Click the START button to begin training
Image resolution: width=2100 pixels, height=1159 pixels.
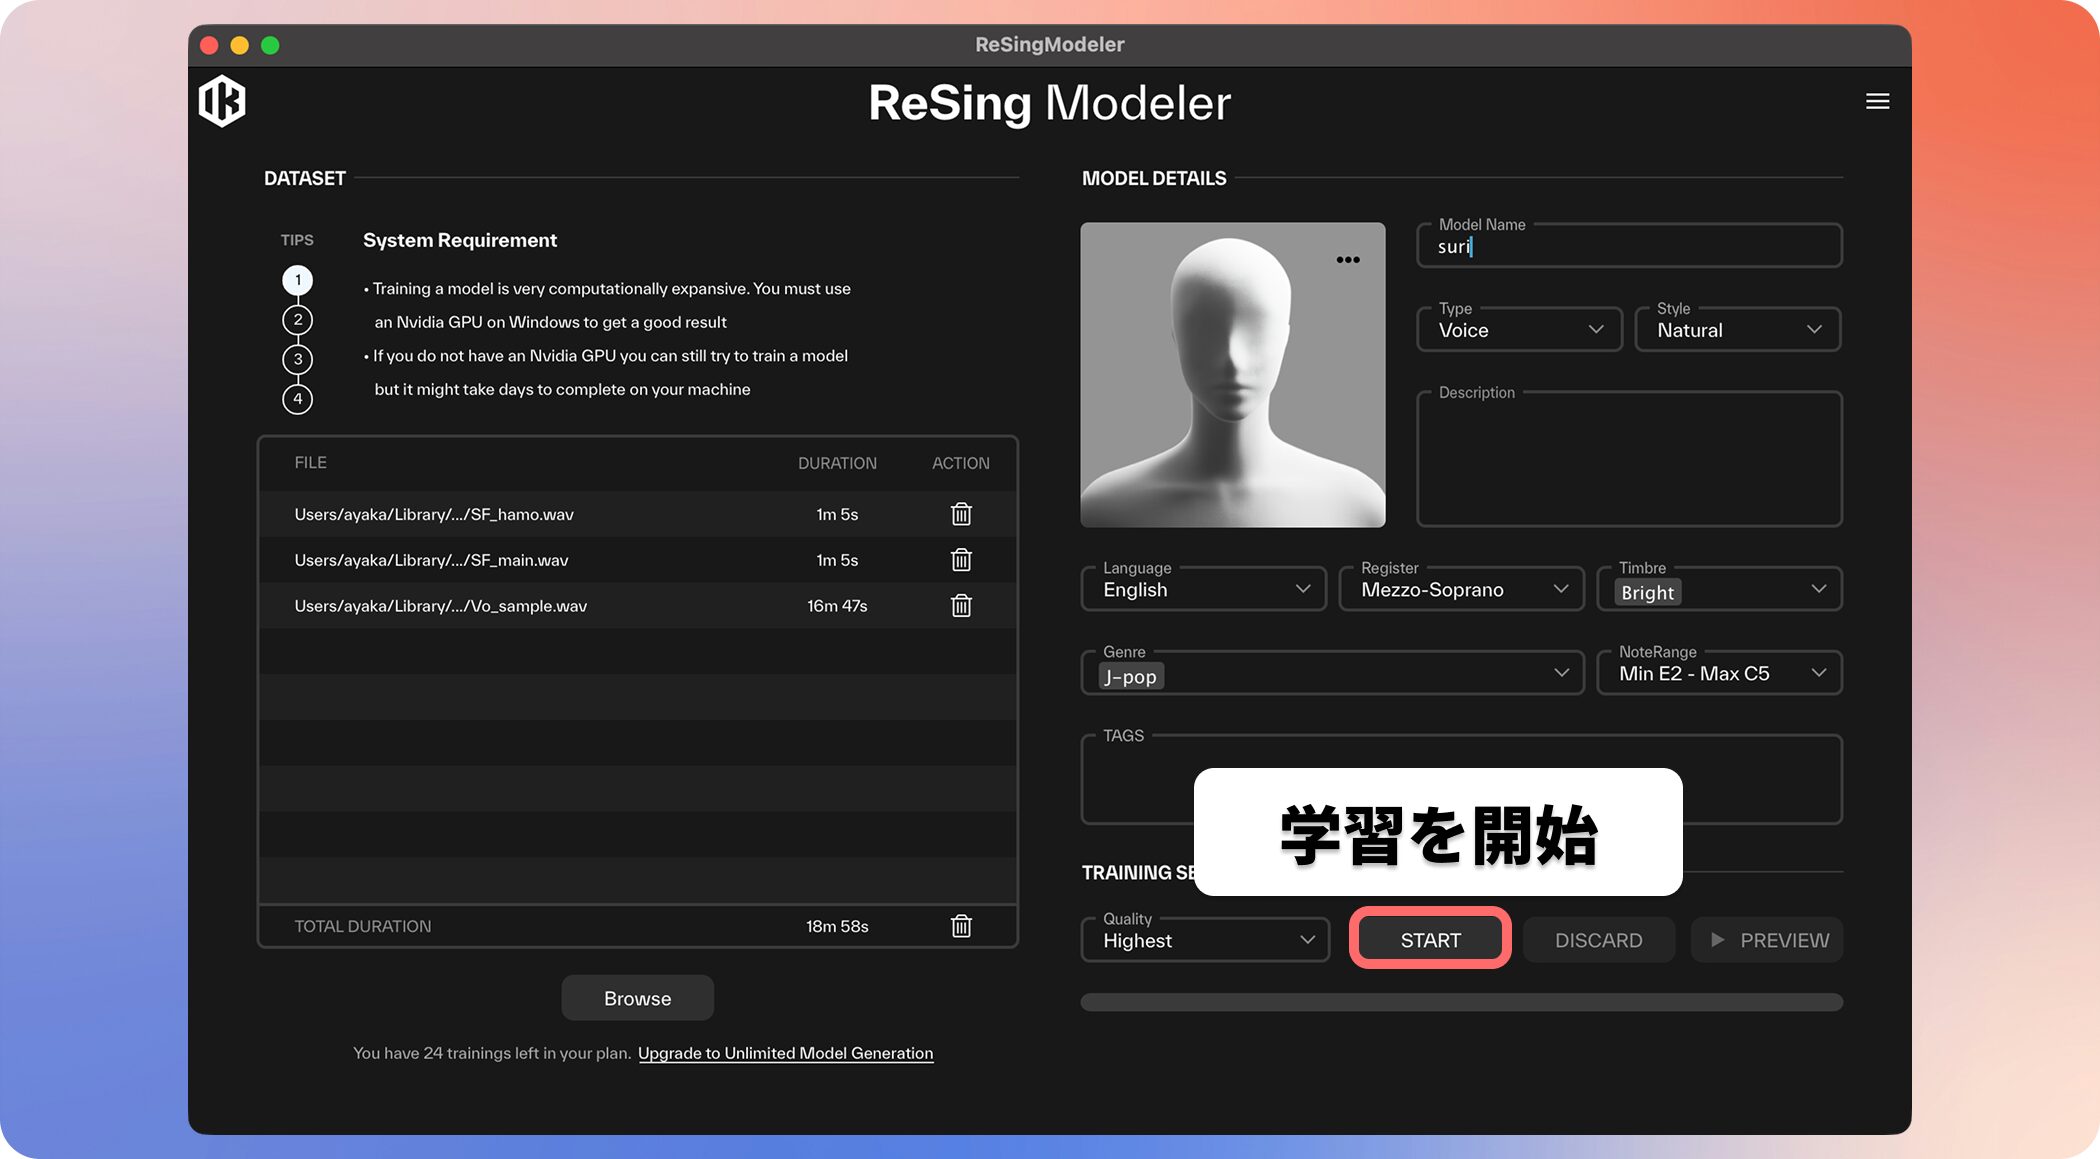pyautogui.click(x=1429, y=939)
